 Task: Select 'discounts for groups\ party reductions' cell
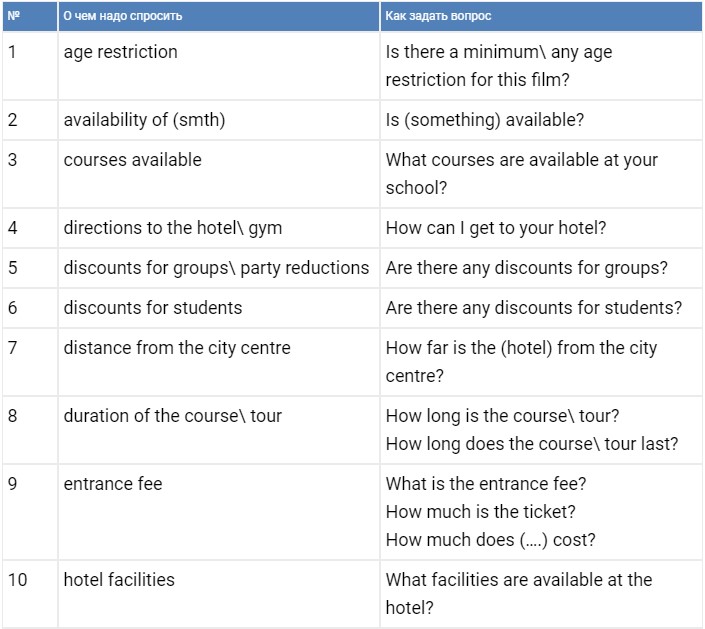(x=219, y=268)
